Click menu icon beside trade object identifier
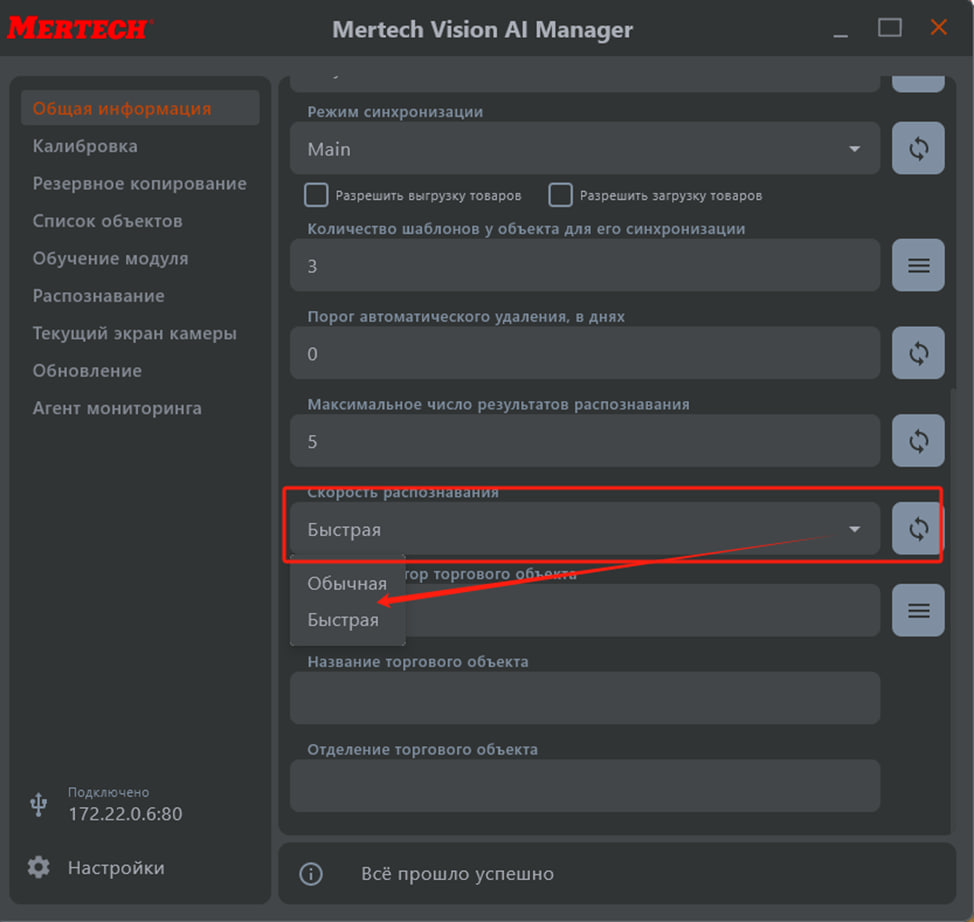The height and width of the screenshot is (922, 974). click(918, 610)
